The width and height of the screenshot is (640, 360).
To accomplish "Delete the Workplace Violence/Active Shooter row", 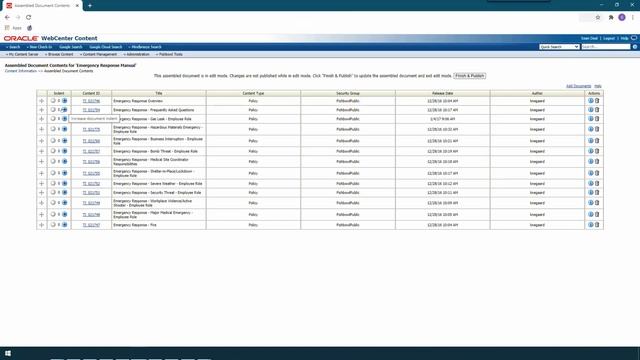I will pyautogui.click(x=597, y=203).
